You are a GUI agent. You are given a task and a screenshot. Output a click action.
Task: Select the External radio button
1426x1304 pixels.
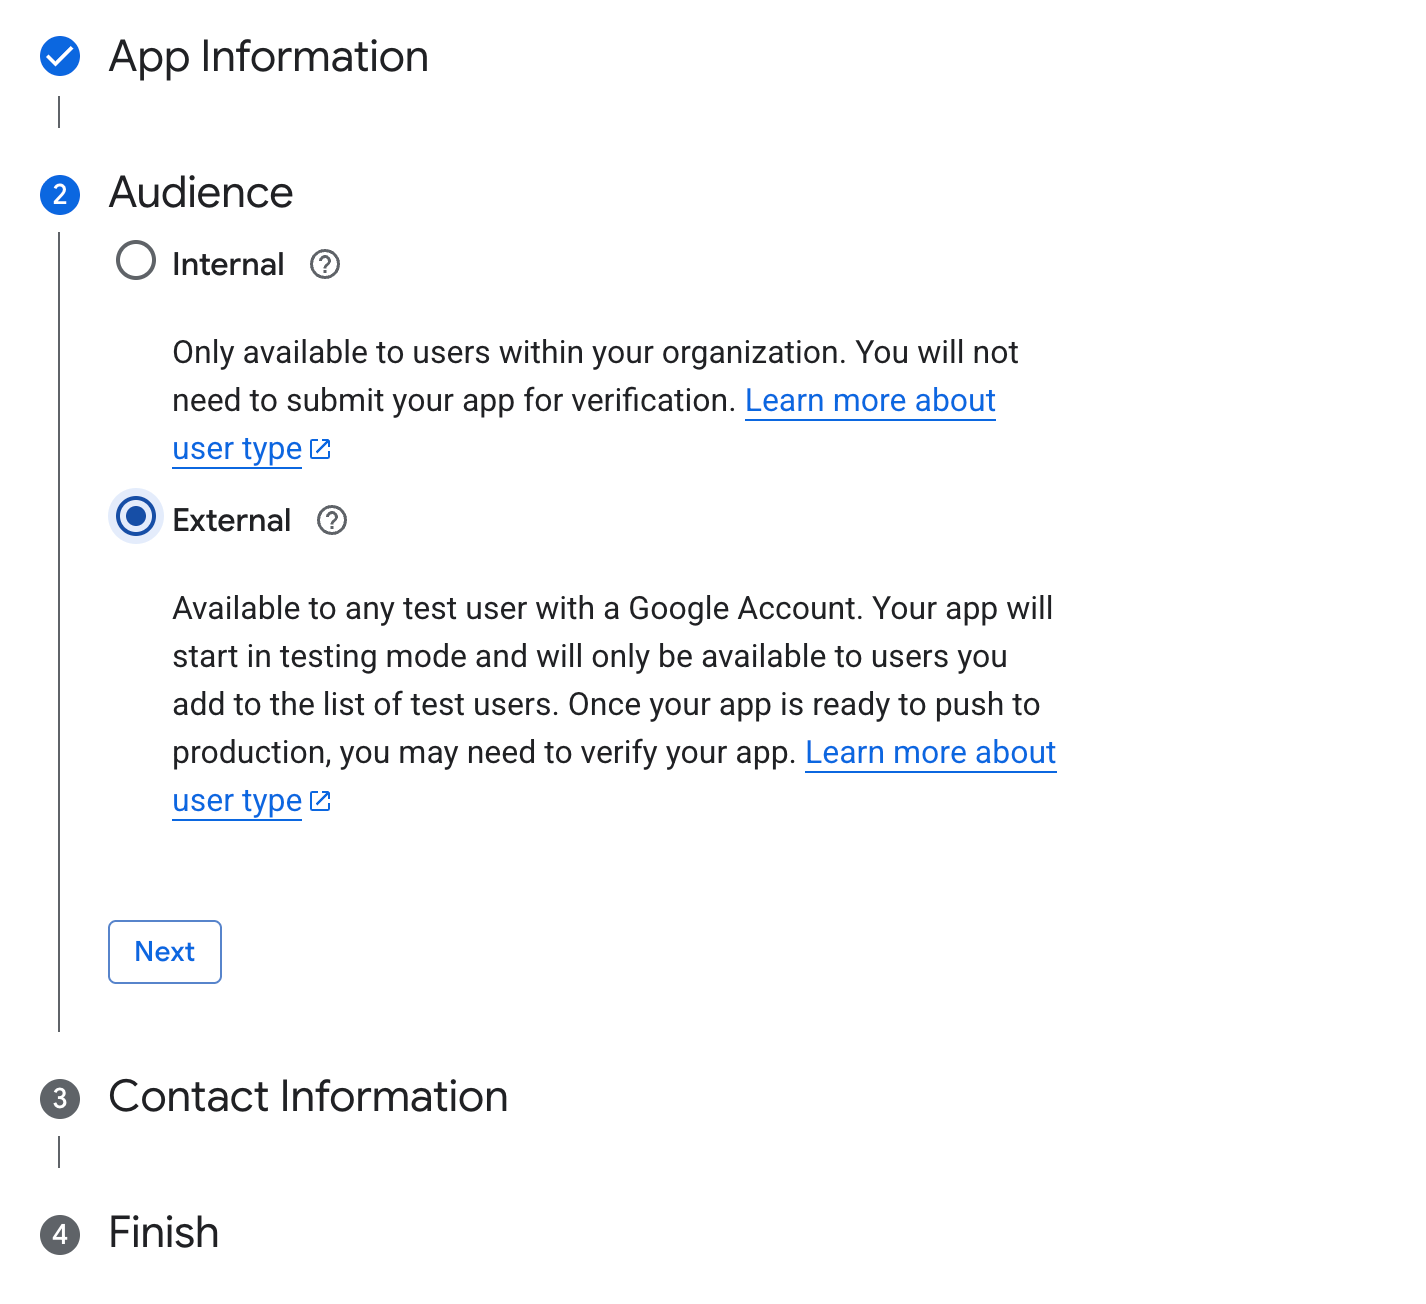click(136, 517)
